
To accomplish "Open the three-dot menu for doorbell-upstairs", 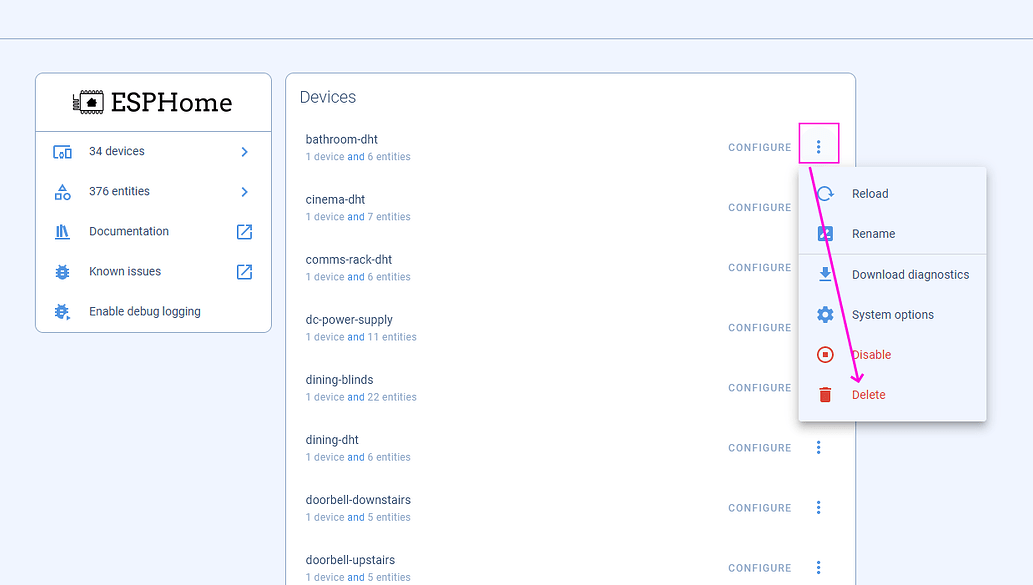I will point(819,567).
